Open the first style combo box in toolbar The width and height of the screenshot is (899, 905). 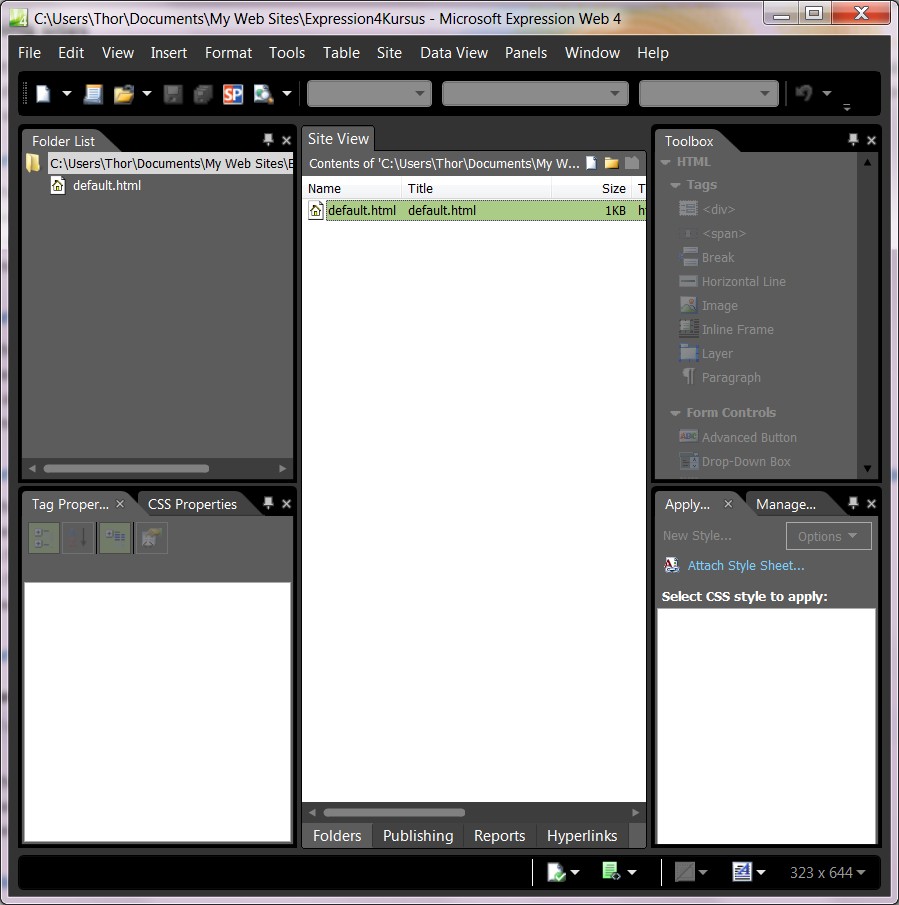(369, 93)
